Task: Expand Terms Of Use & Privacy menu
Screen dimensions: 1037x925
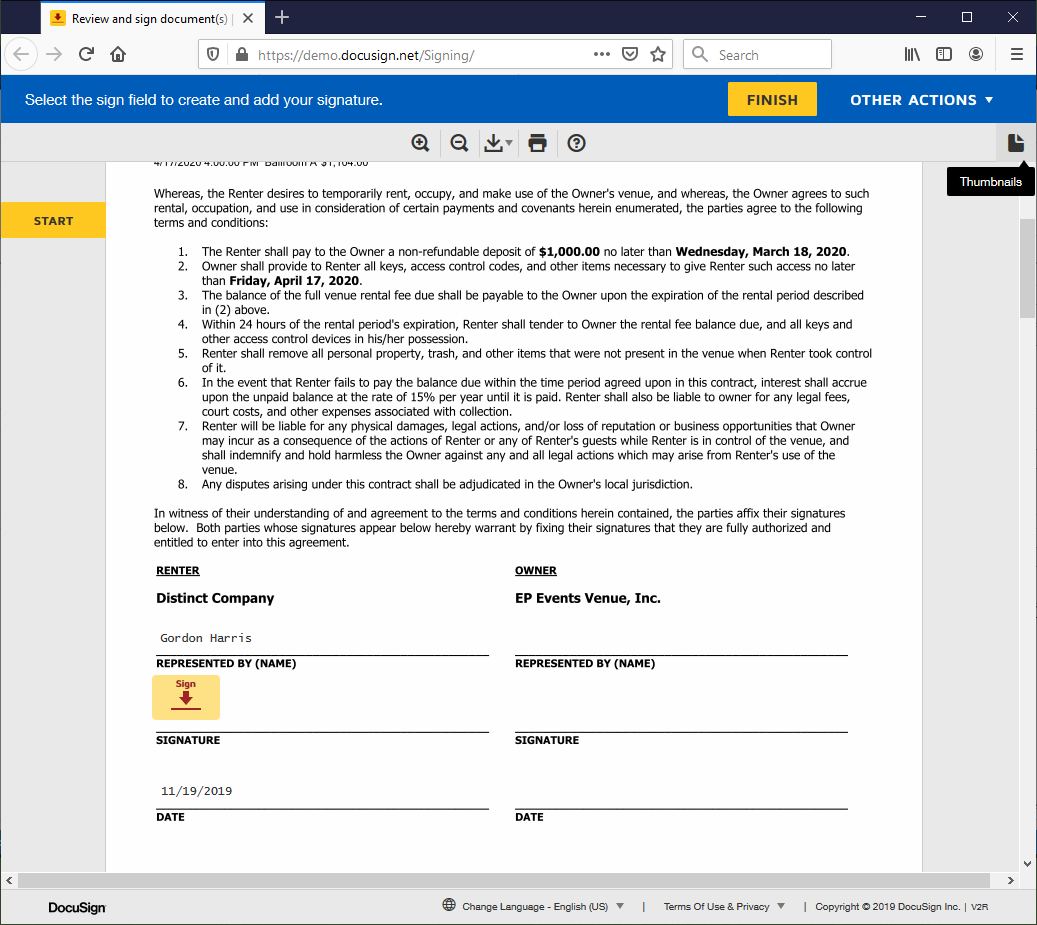Action: coord(724,906)
